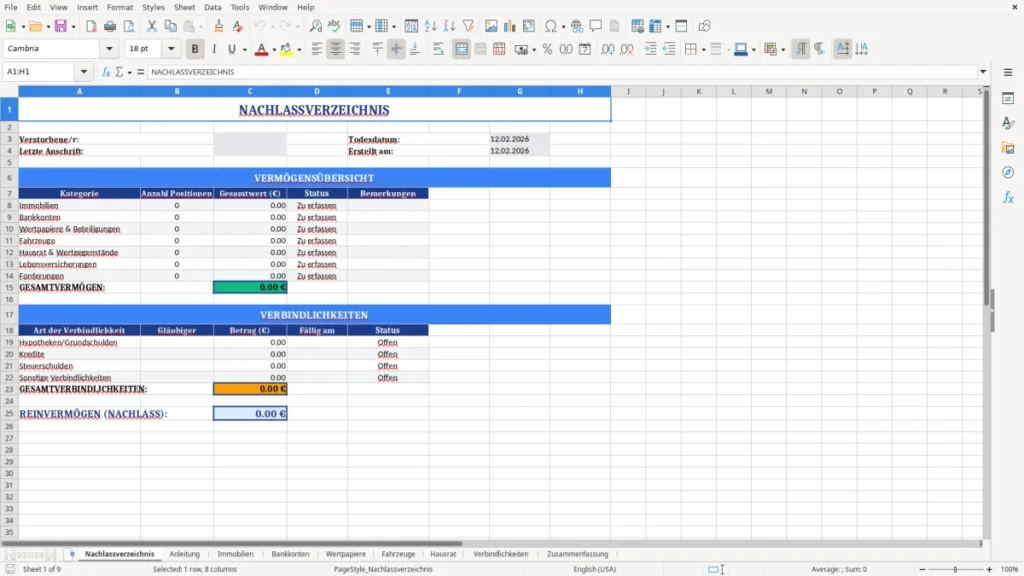Toggle vertical center alignment
This screenshot has height=576, width=1024.
[396, 49]
